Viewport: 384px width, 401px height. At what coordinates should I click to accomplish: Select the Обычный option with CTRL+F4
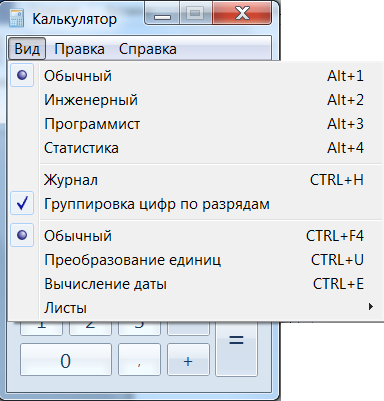[x=195, y=236]
